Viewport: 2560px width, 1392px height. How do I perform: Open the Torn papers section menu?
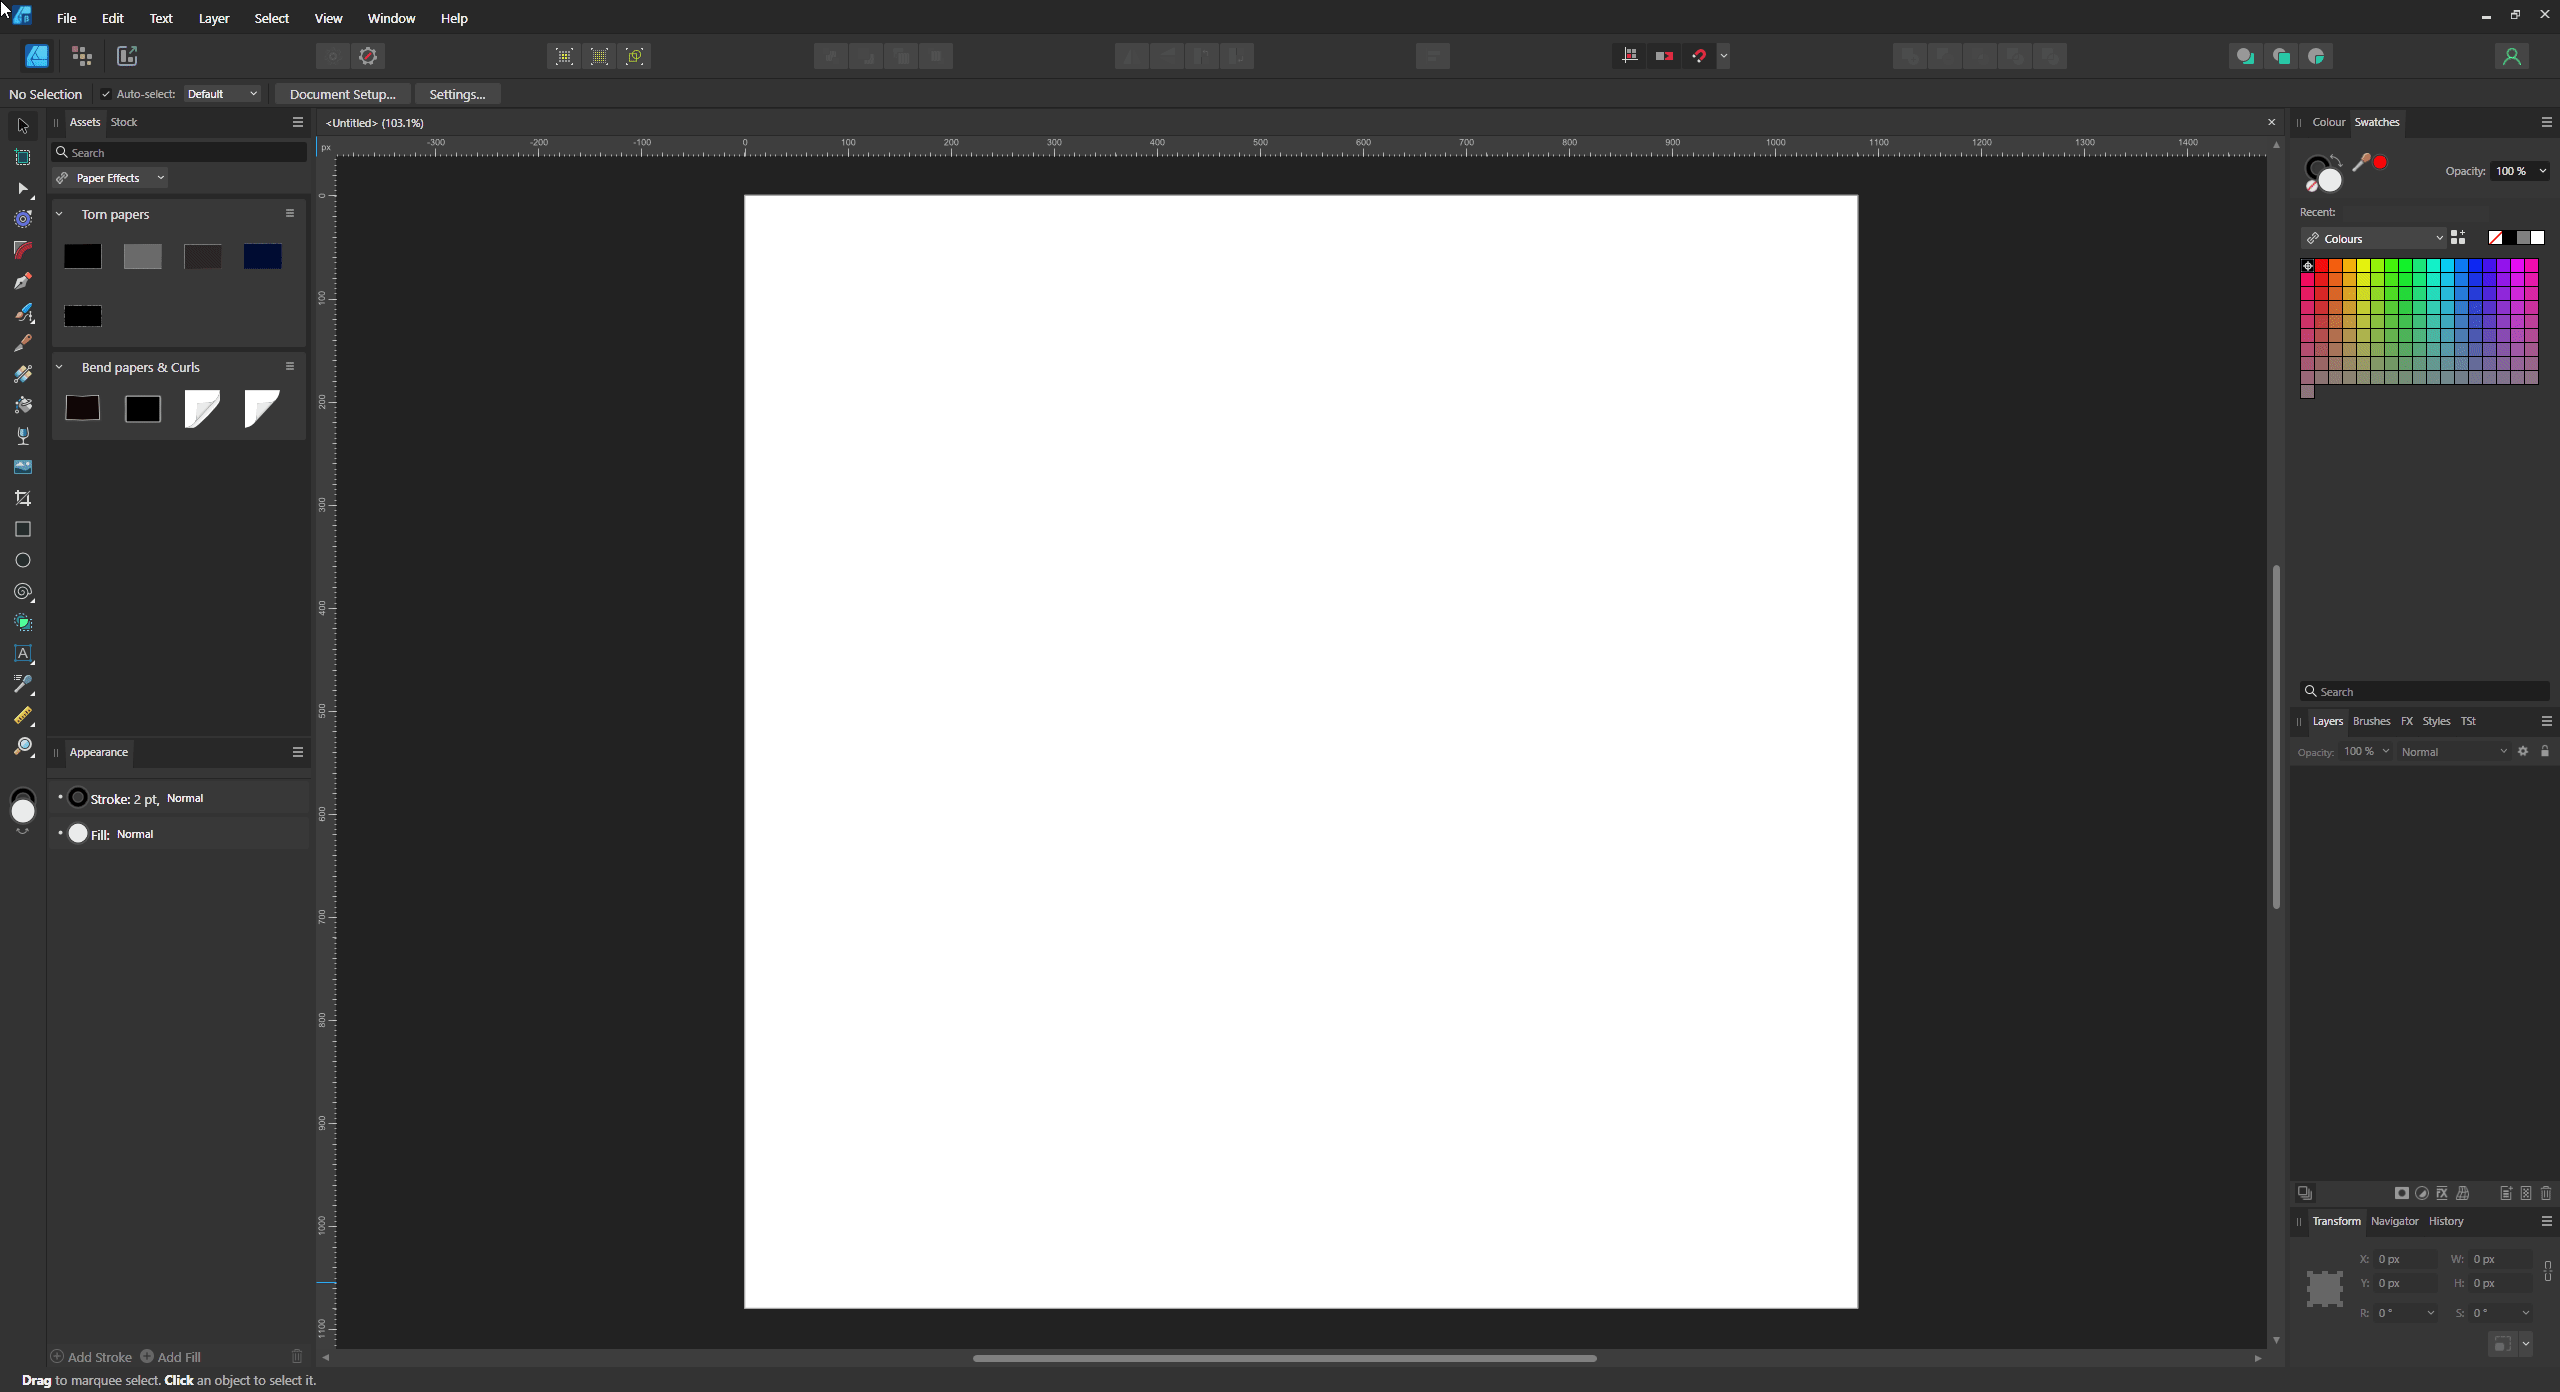point(290,213)
